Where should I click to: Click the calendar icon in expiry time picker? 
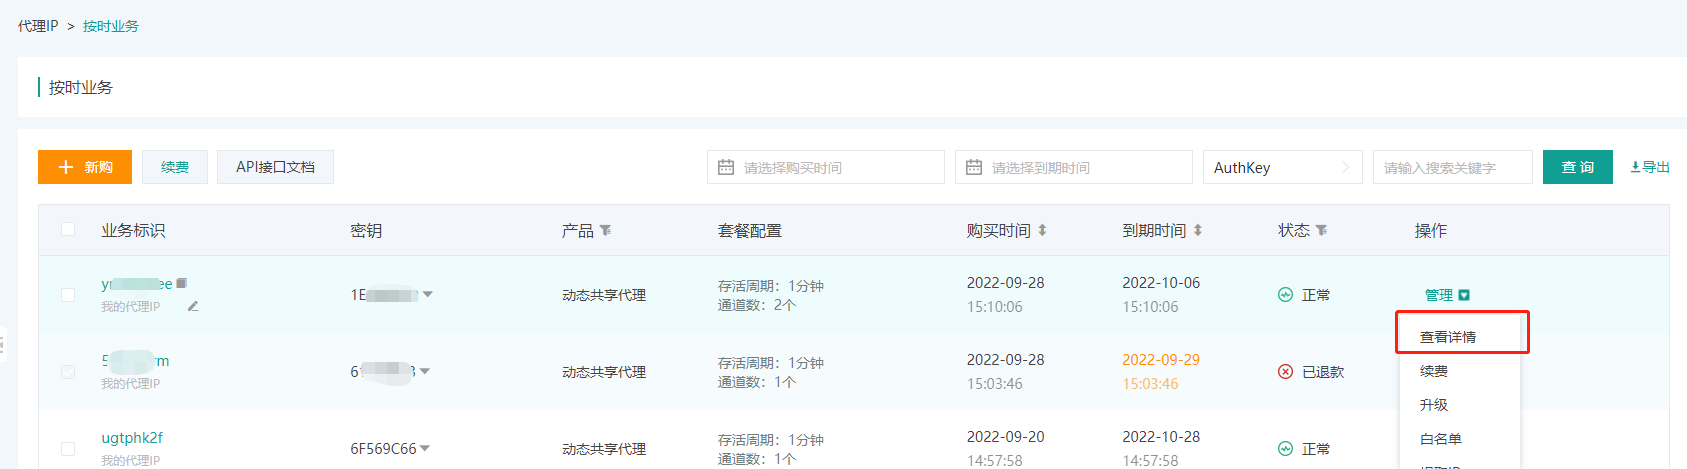tap(974, 168)
